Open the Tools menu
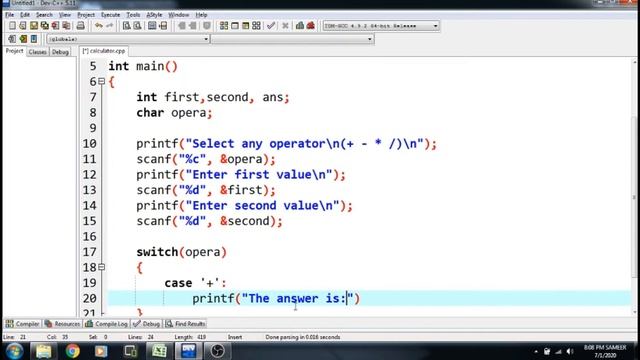This screenshot has height=360, width=640. coord(133,15)
